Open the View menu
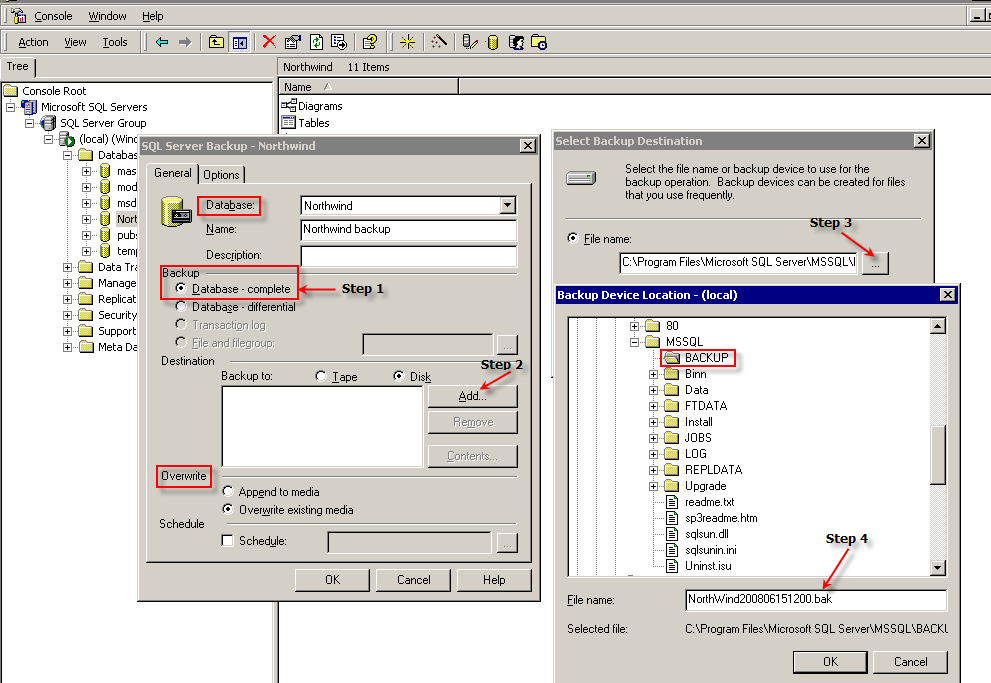This screenshot has width=991, height=683. 75,42
